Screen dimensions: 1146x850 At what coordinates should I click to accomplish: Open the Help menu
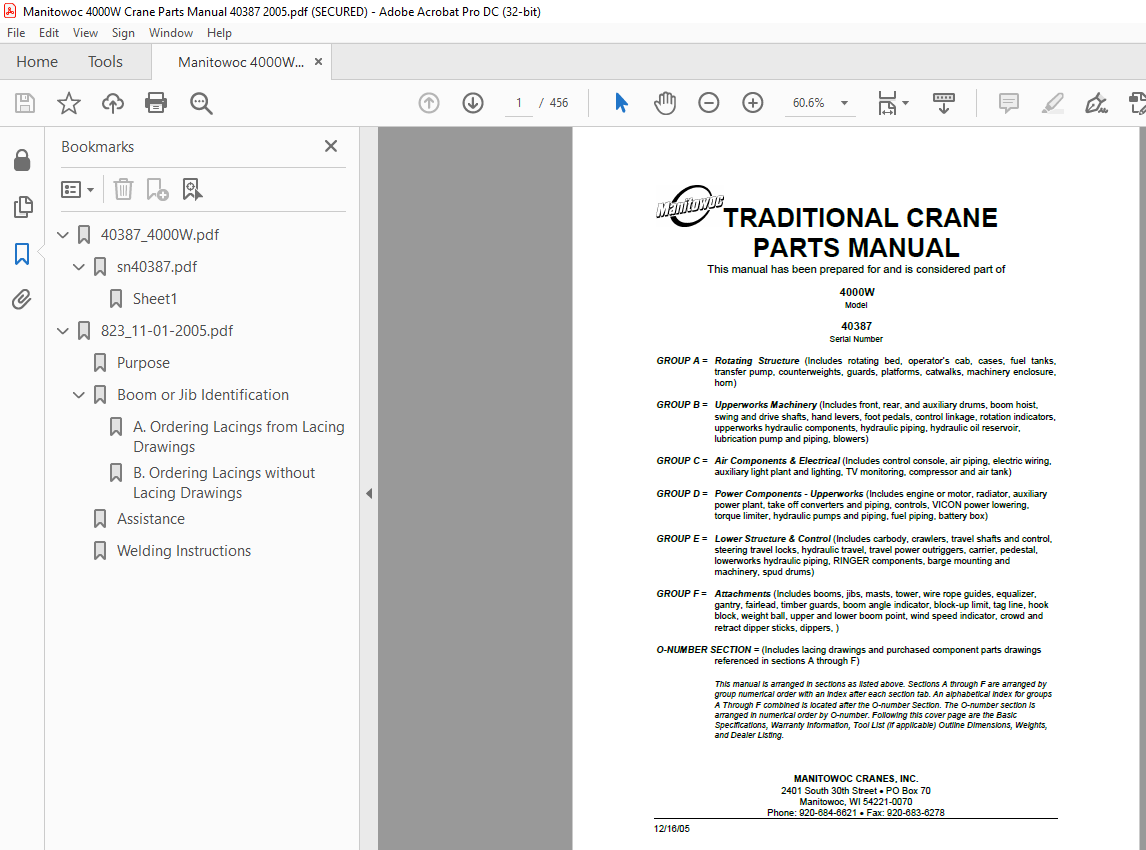219,33
